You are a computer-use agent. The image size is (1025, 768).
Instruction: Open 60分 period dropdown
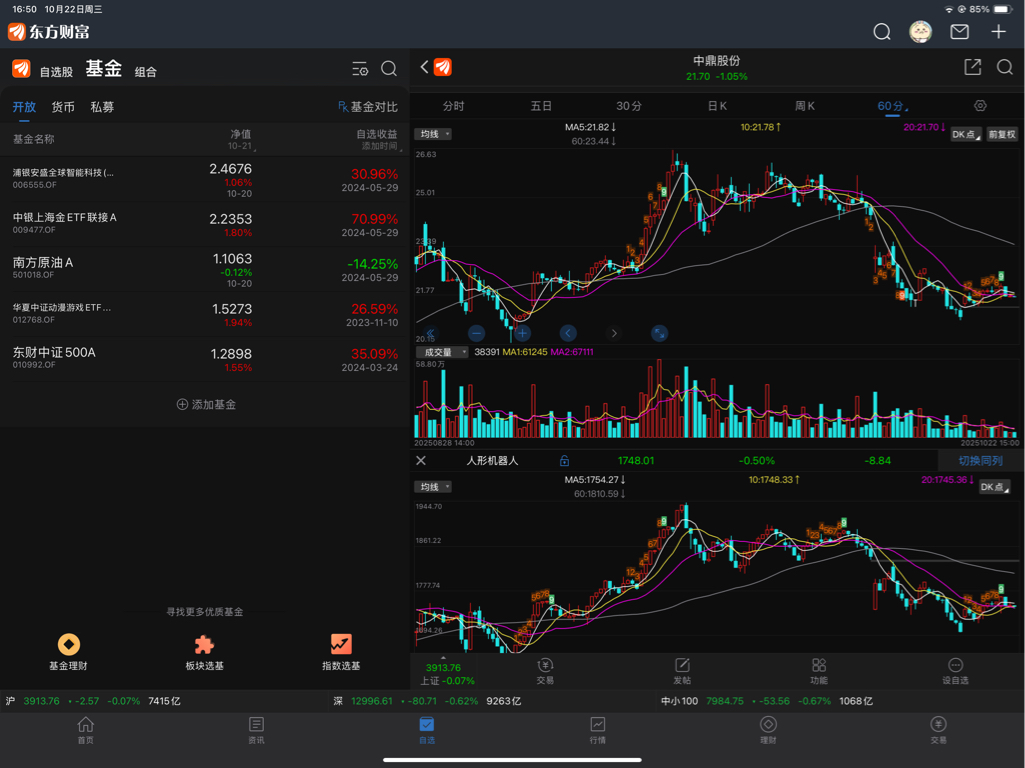[892, 106]
